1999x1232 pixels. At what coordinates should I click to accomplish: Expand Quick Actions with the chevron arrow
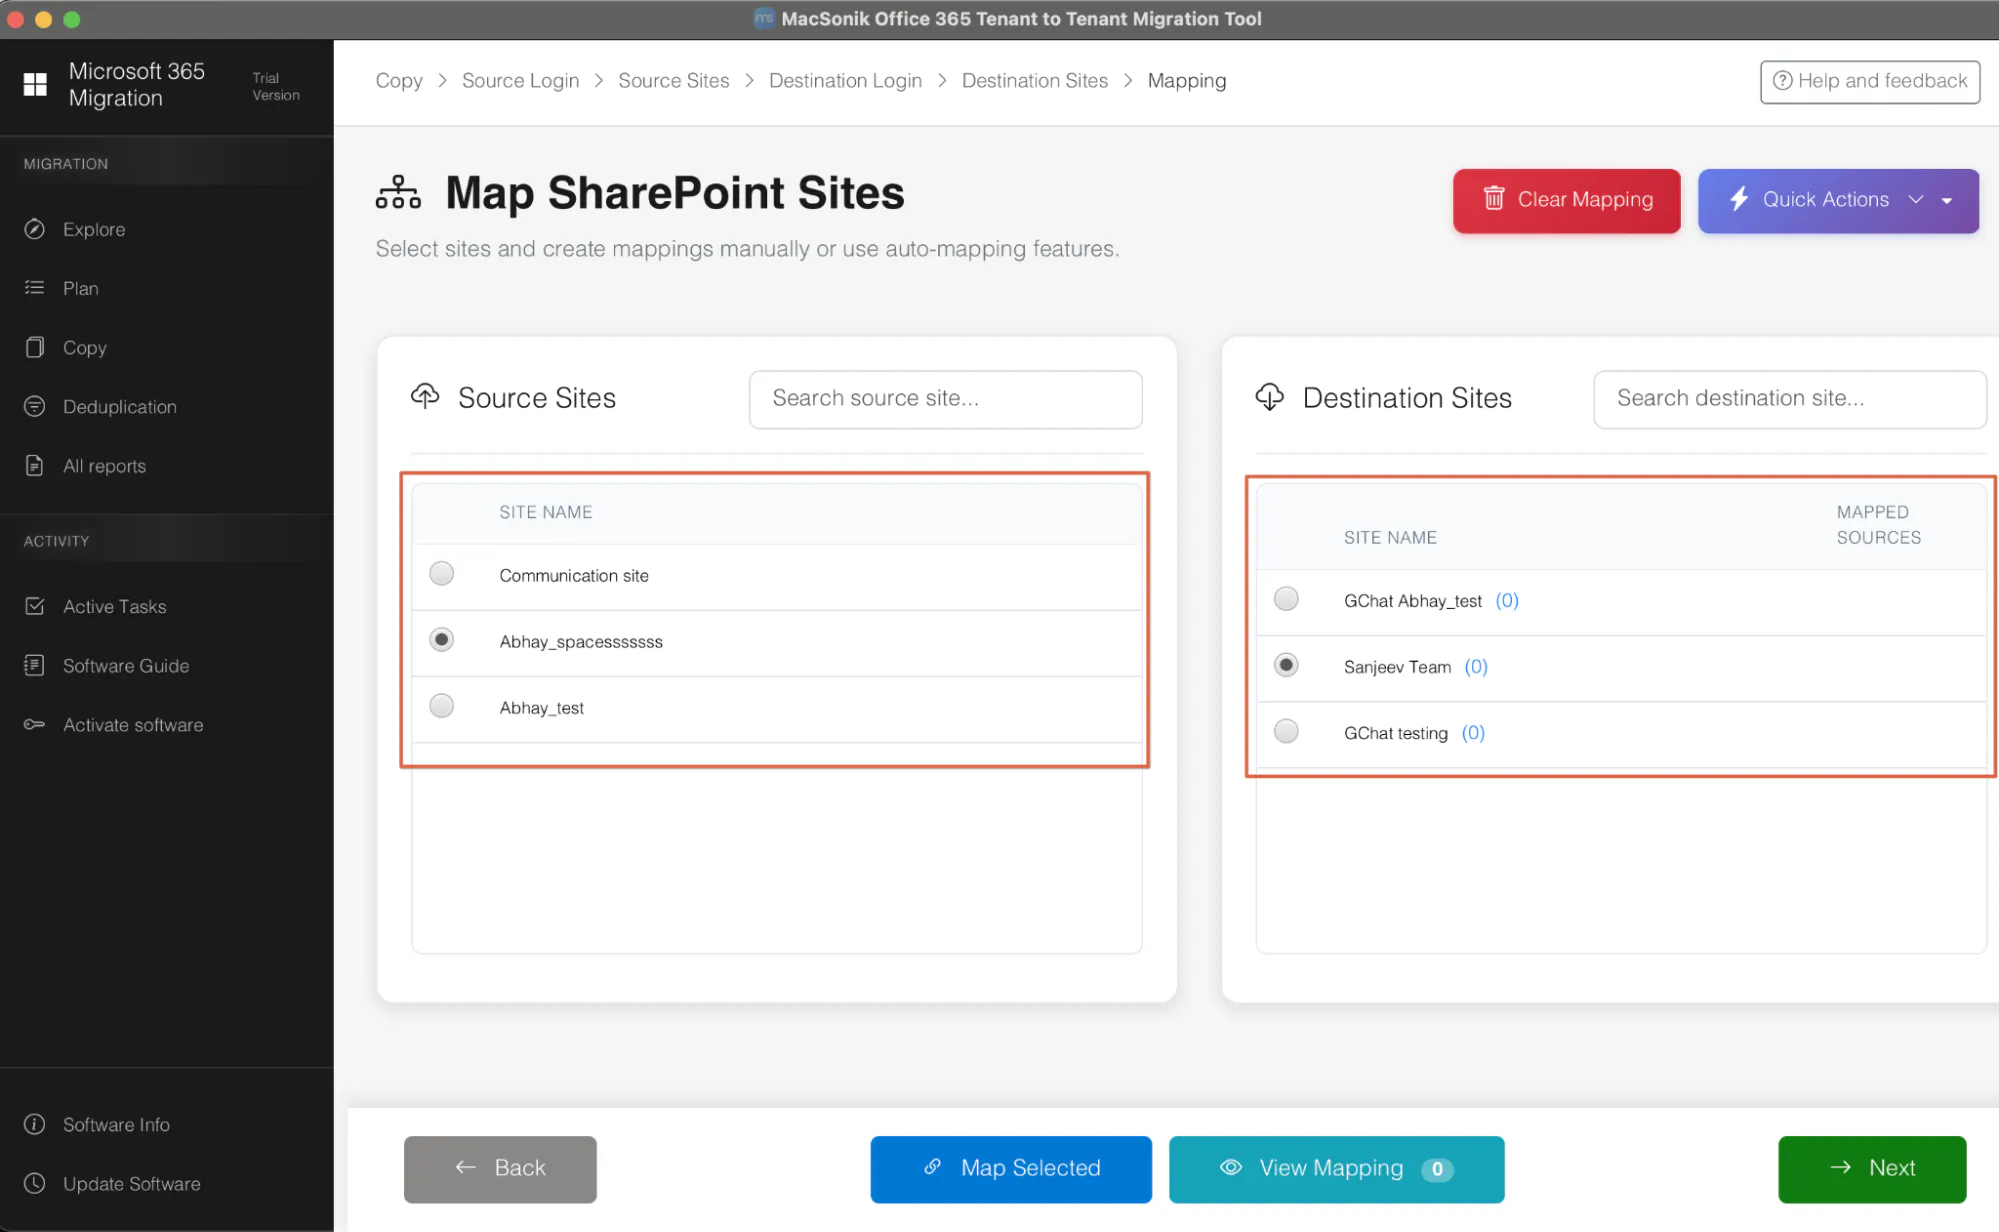(1915, 199)
